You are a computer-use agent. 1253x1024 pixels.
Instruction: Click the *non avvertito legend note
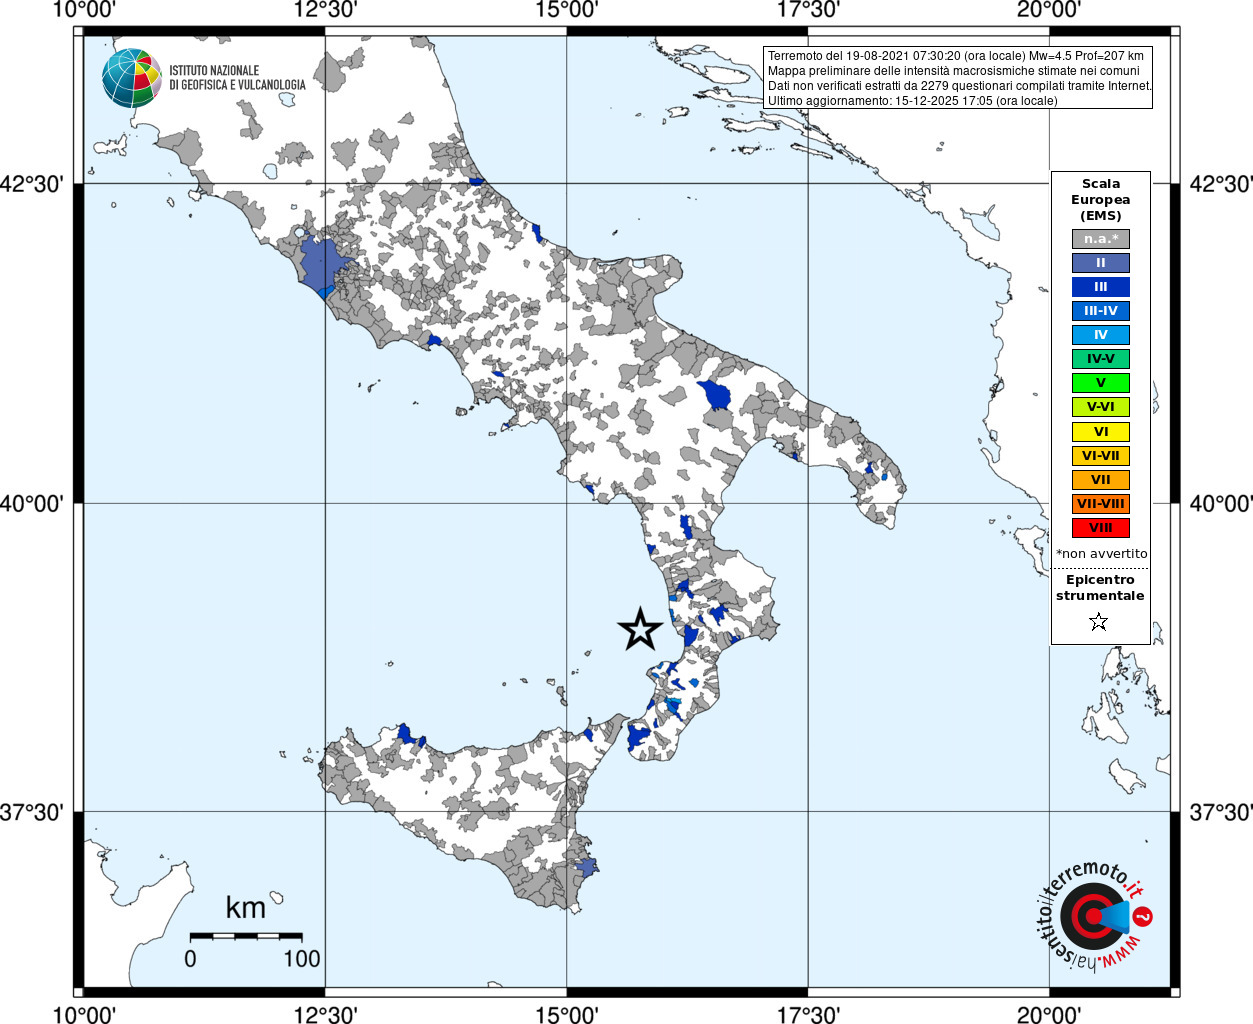point(1101,554)
